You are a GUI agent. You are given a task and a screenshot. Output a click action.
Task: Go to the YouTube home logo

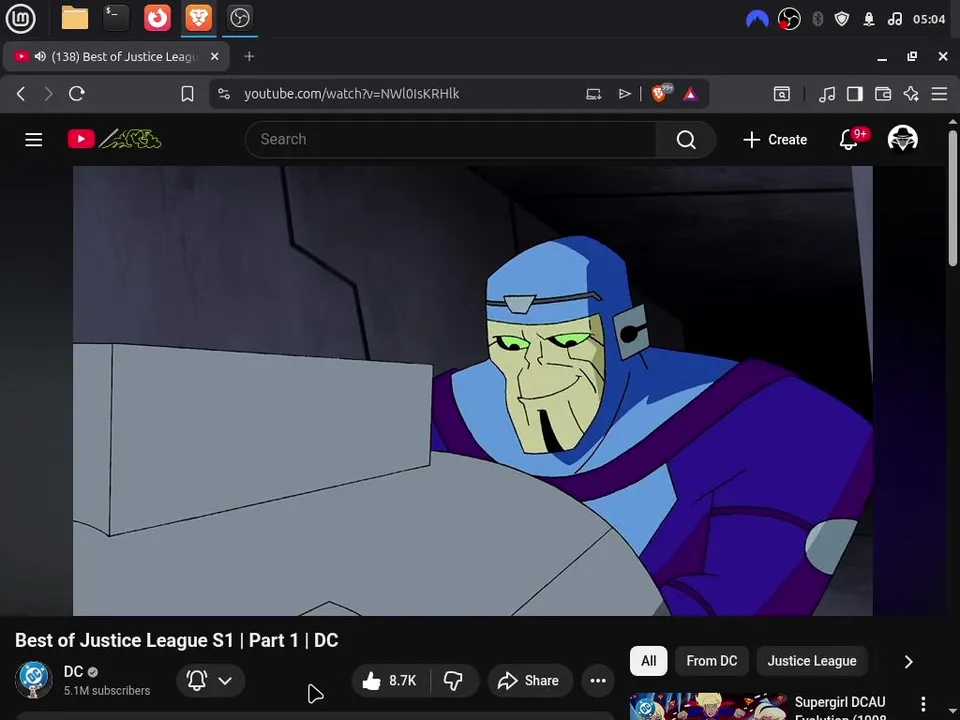coord(114,139)
